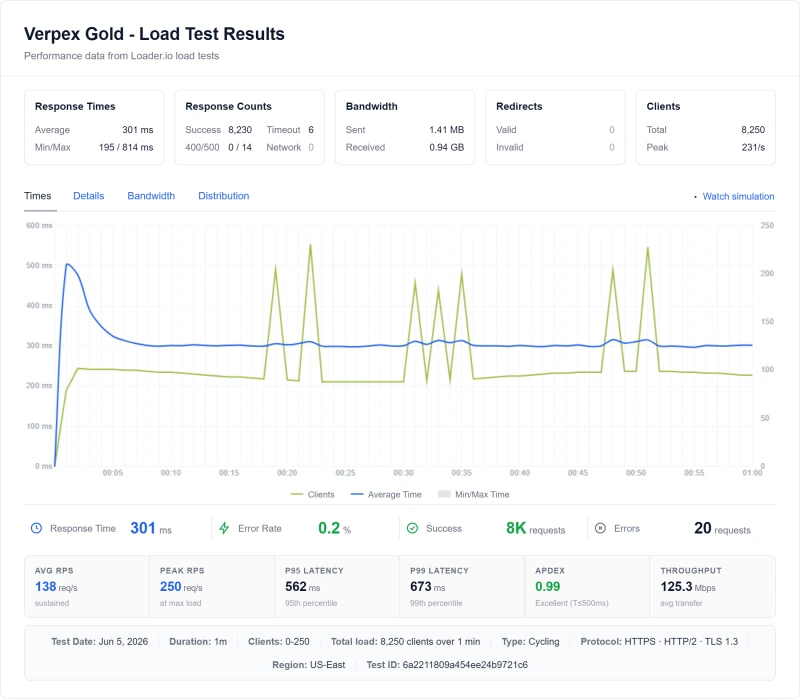
Task: Click the Error Rate 0.2 % value
Action: click(334, 529)
